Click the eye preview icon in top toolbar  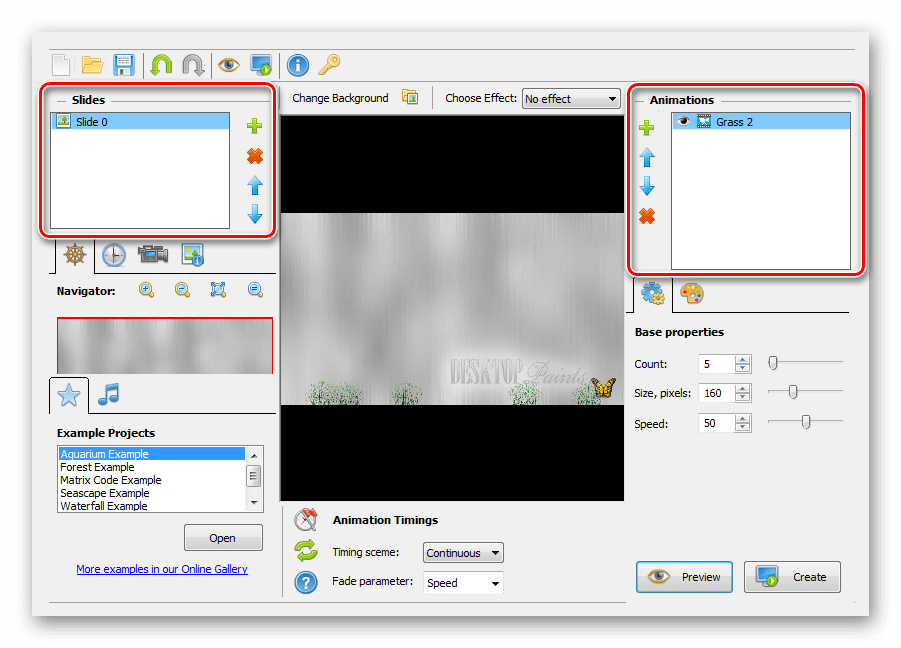click(229, 65)
